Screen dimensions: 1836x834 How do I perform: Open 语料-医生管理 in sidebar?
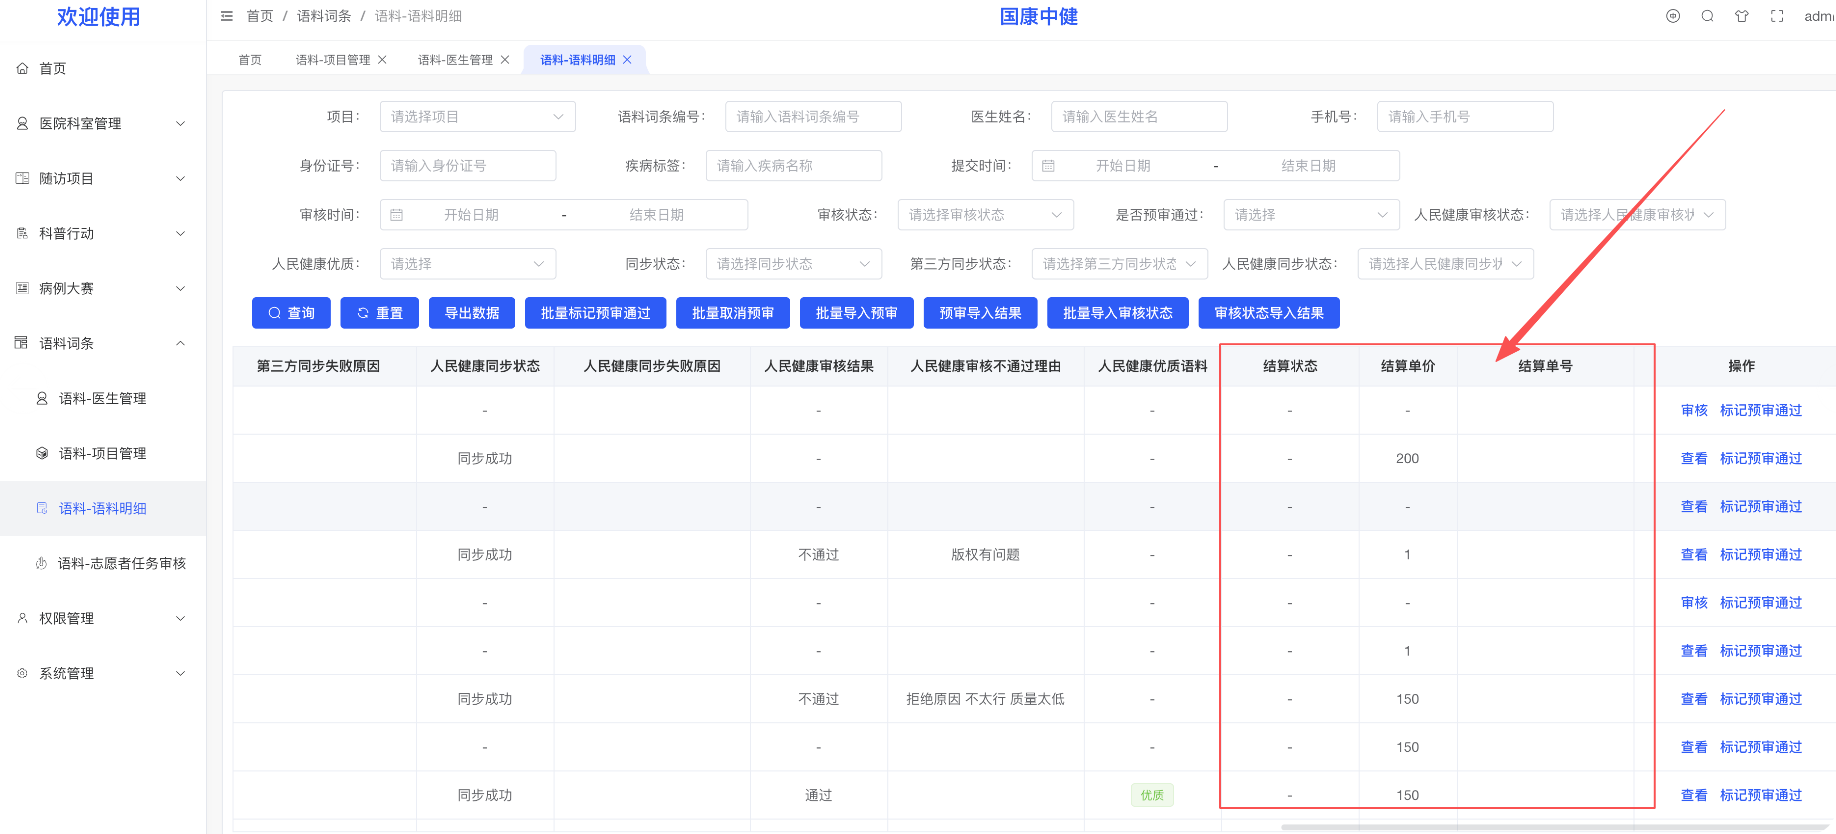click(103, 398)
